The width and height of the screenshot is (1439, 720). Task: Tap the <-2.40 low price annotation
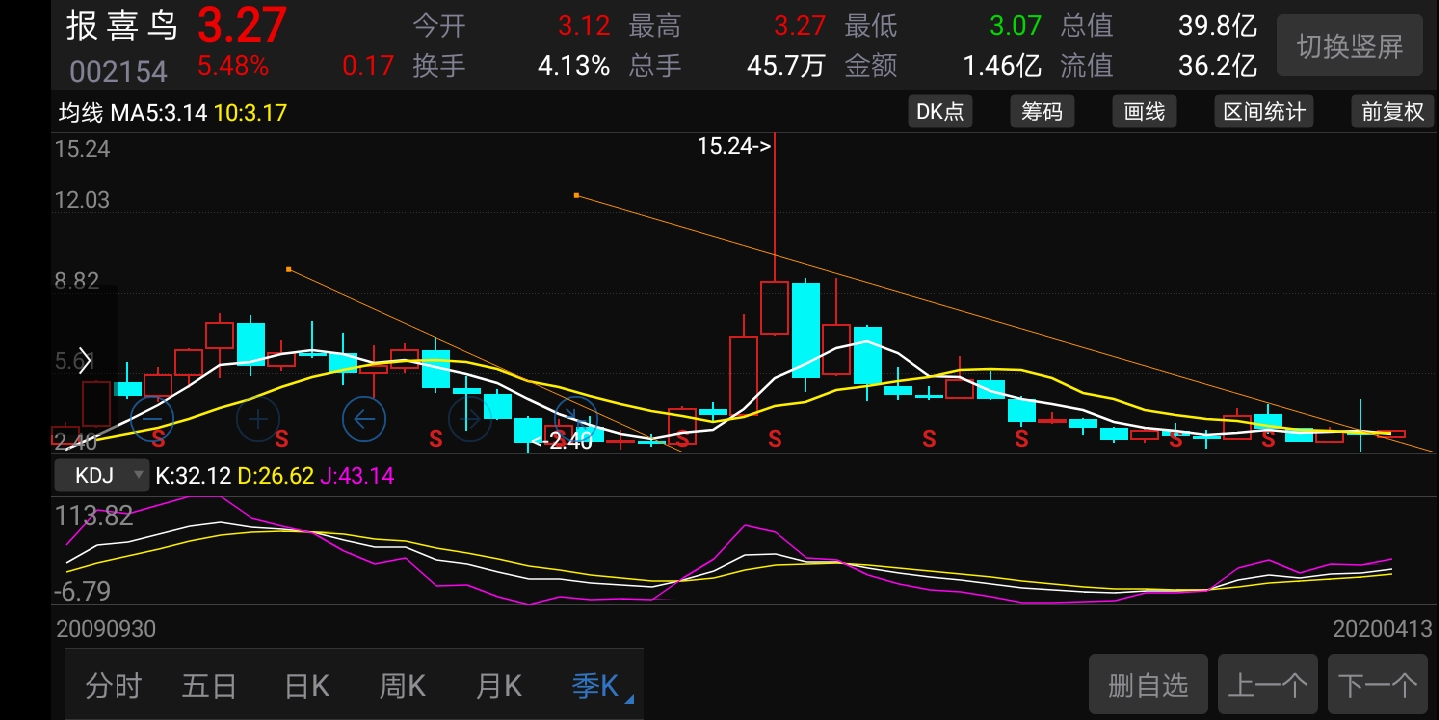click(562, 441)
